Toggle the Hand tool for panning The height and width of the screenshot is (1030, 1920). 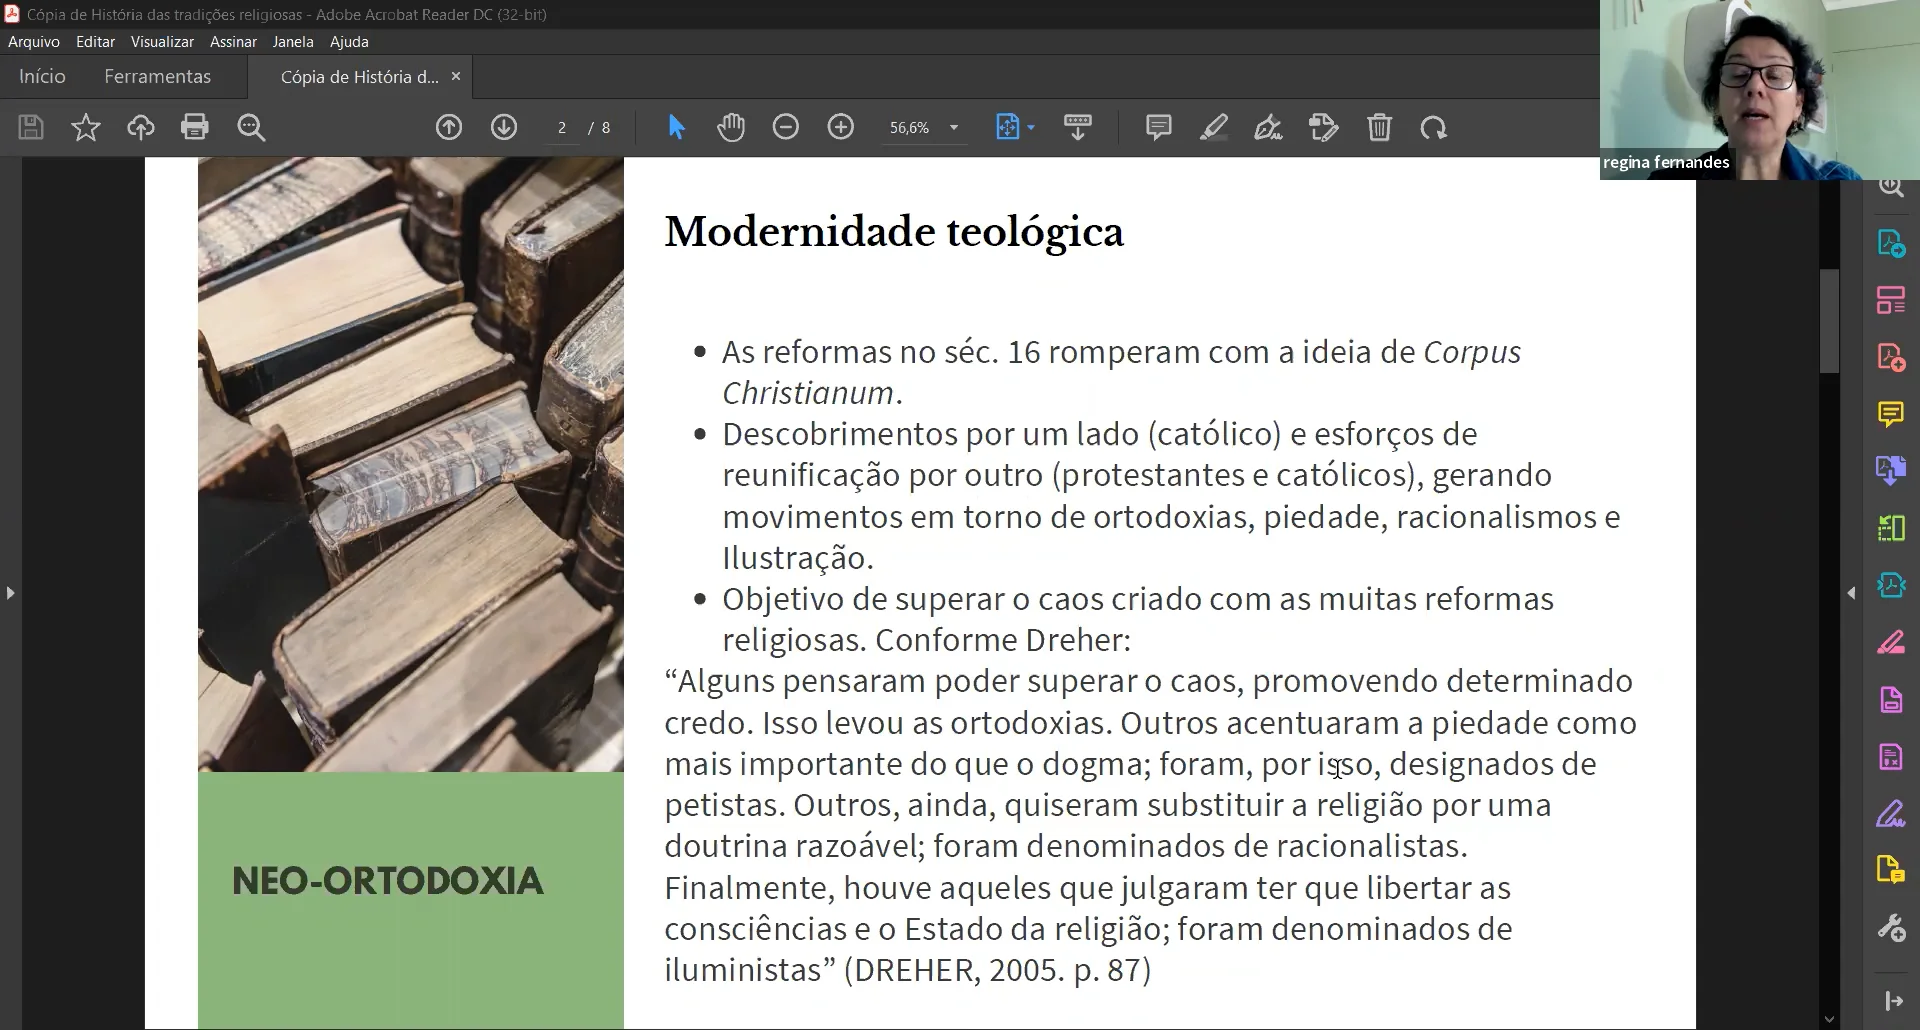pyautogui.click(x=731, y=127)
